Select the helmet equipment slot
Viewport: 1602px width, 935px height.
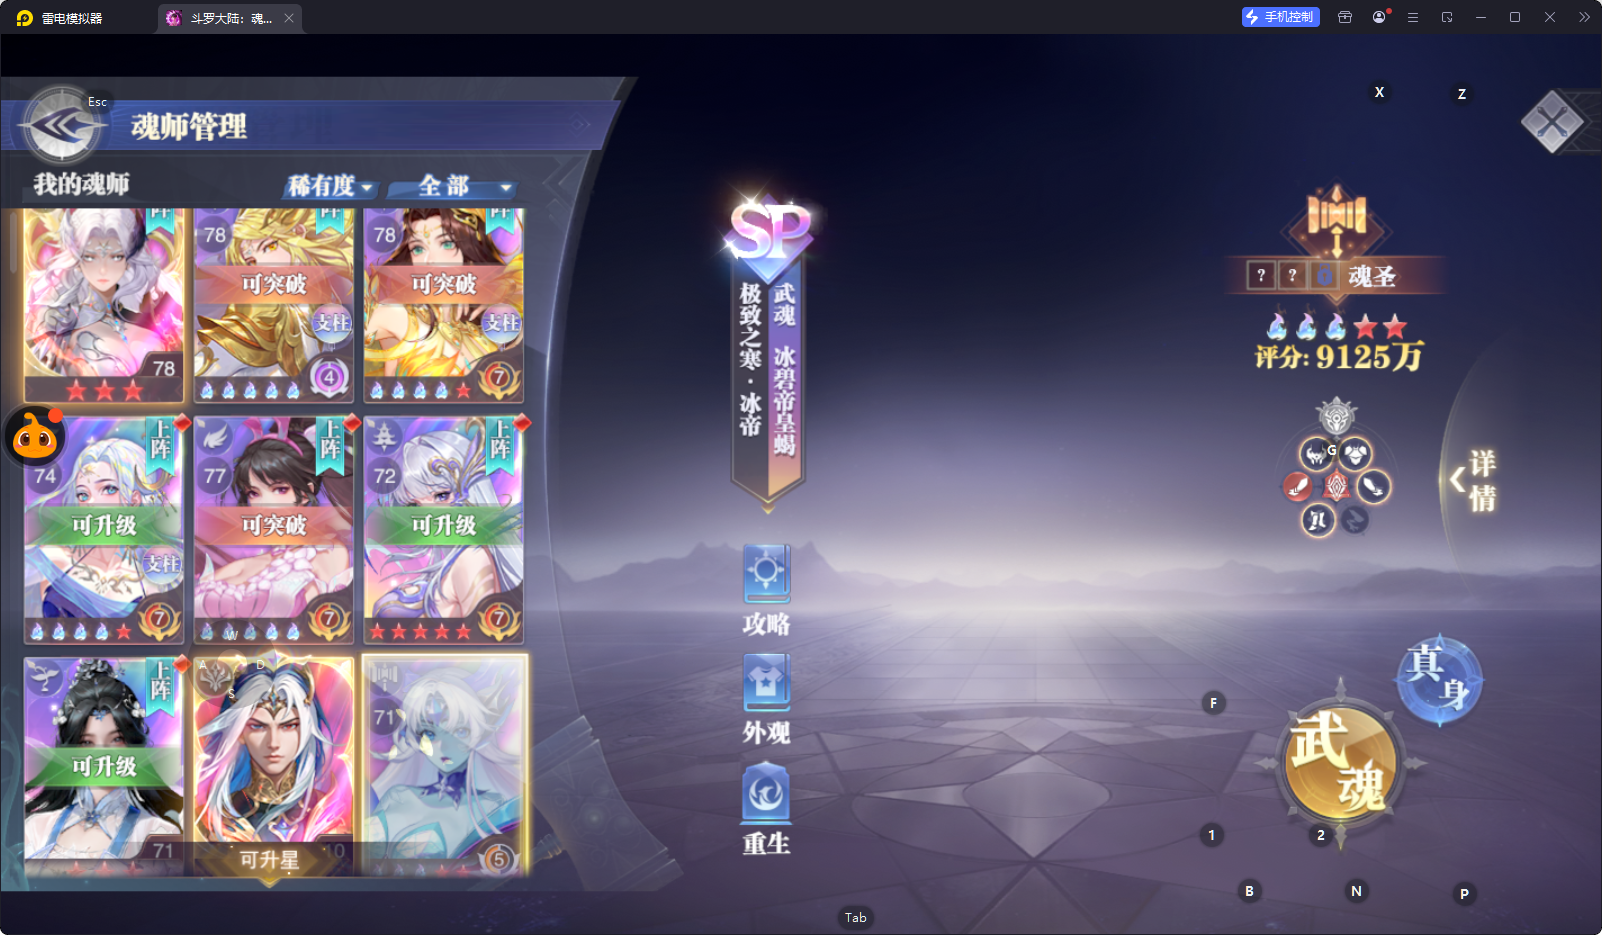tap(1317, 455)
